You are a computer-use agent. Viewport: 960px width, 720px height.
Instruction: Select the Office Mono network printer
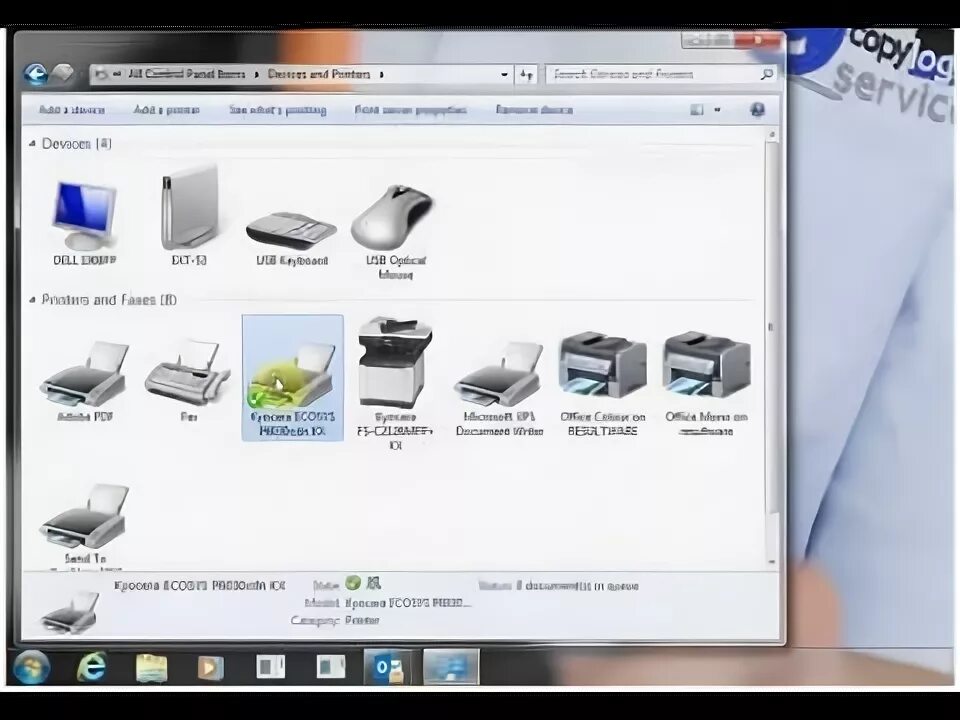707,383
